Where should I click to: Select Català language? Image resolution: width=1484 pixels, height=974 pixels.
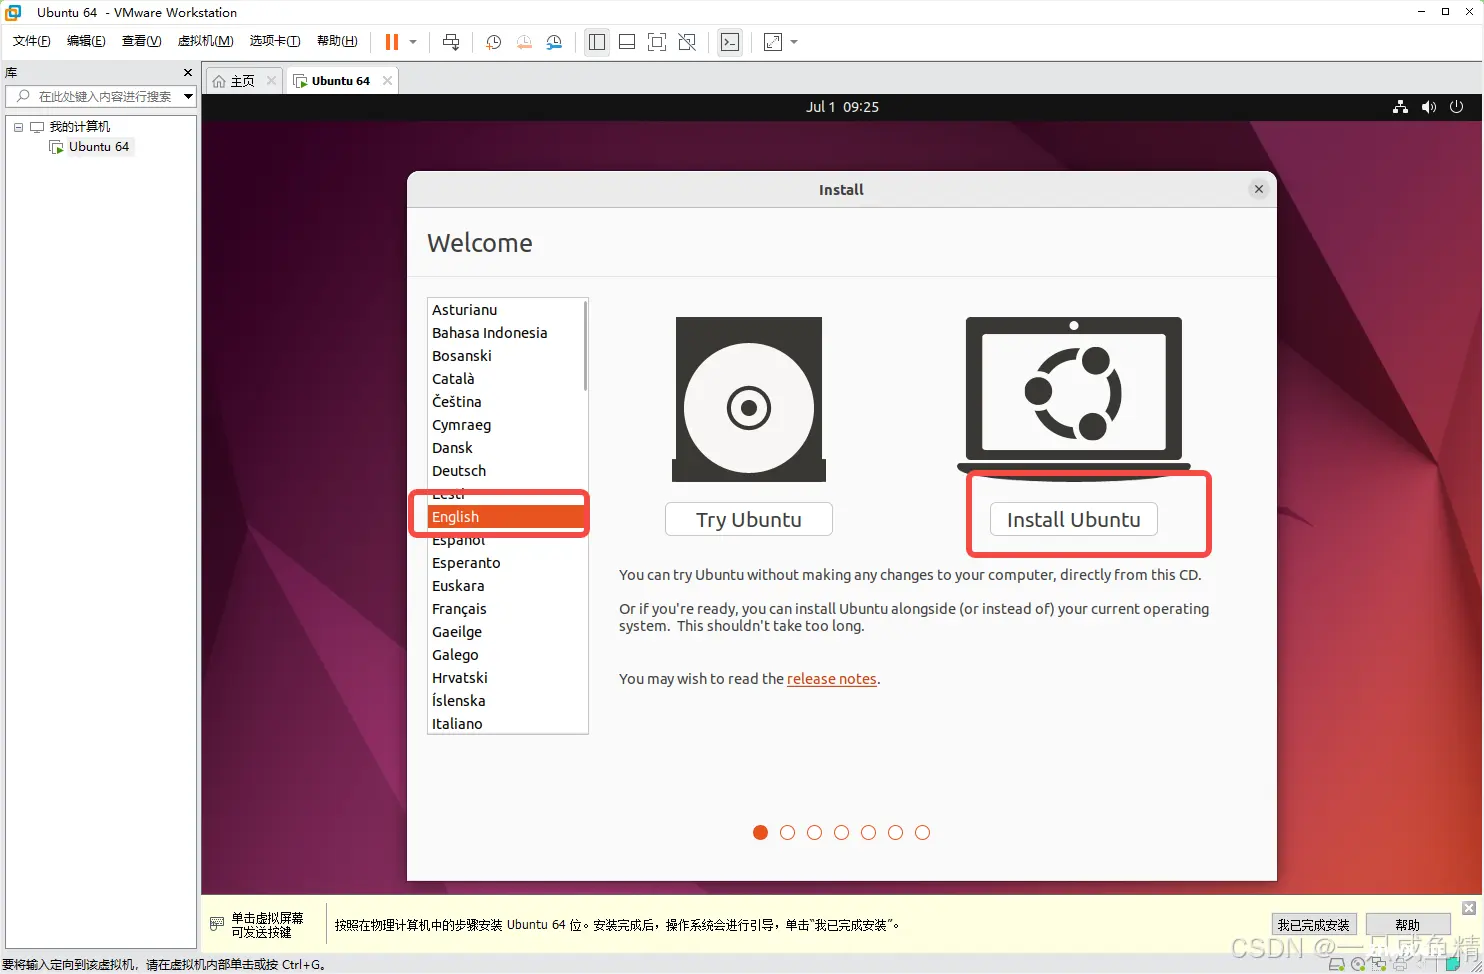(x=505, y=379)
